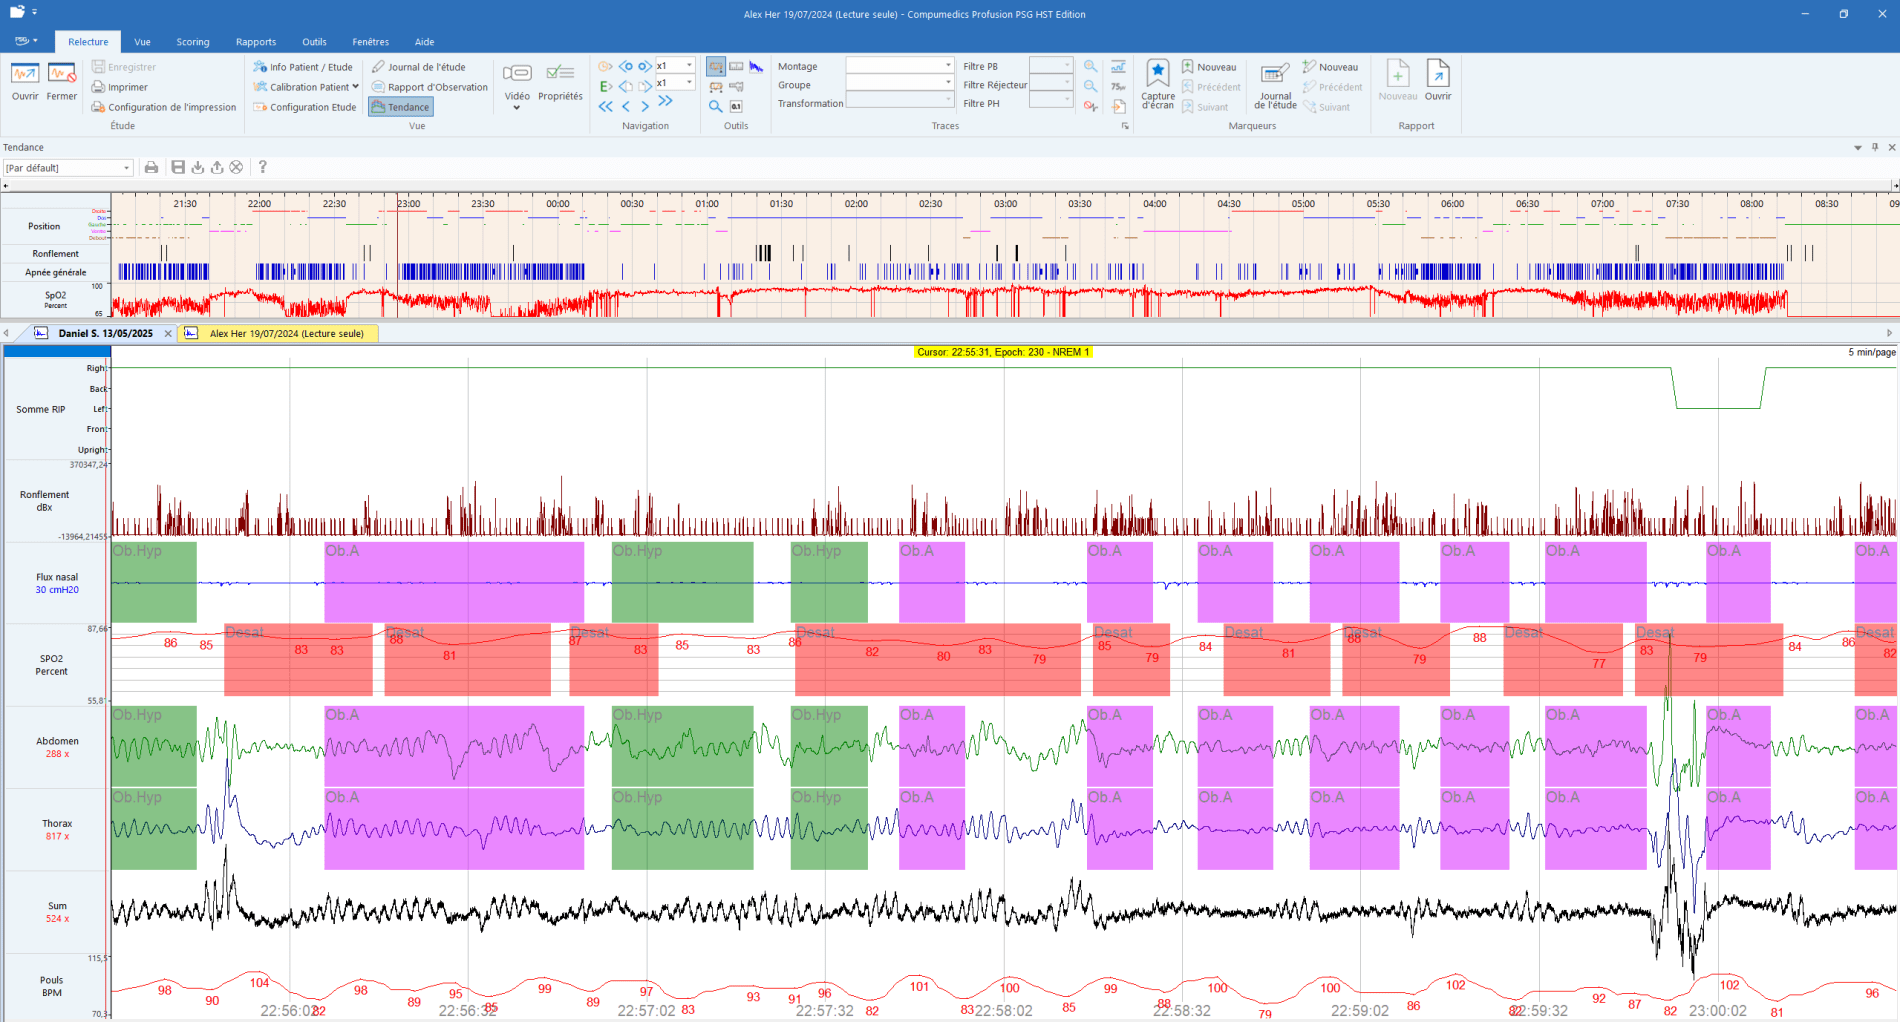Open Journal de l'étude in the Vue group
The image size is (1900, 1022).
click(418, 67)
